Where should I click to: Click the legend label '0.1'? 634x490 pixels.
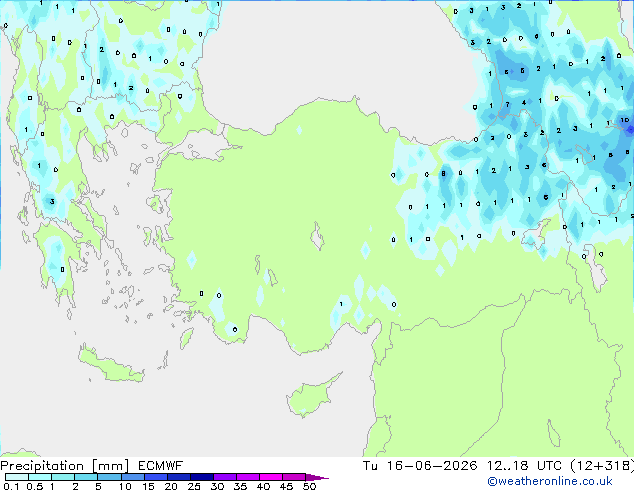pyautogui.click(x=11, y=486)
